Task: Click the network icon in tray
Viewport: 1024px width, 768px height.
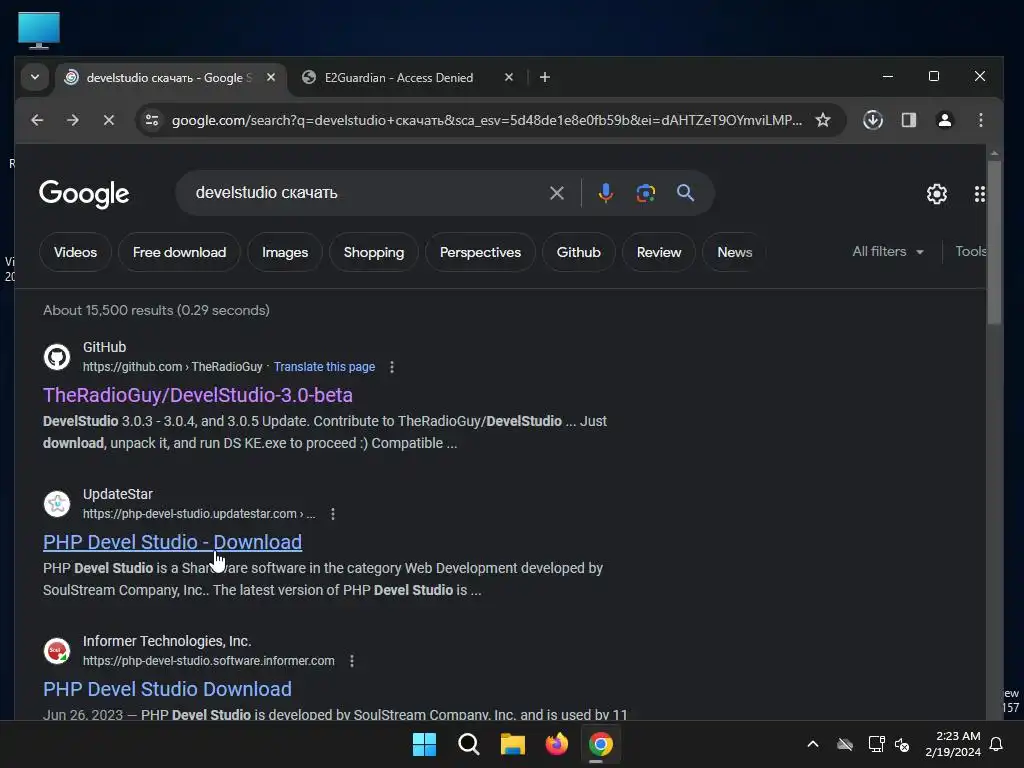Action: point(876,744)
